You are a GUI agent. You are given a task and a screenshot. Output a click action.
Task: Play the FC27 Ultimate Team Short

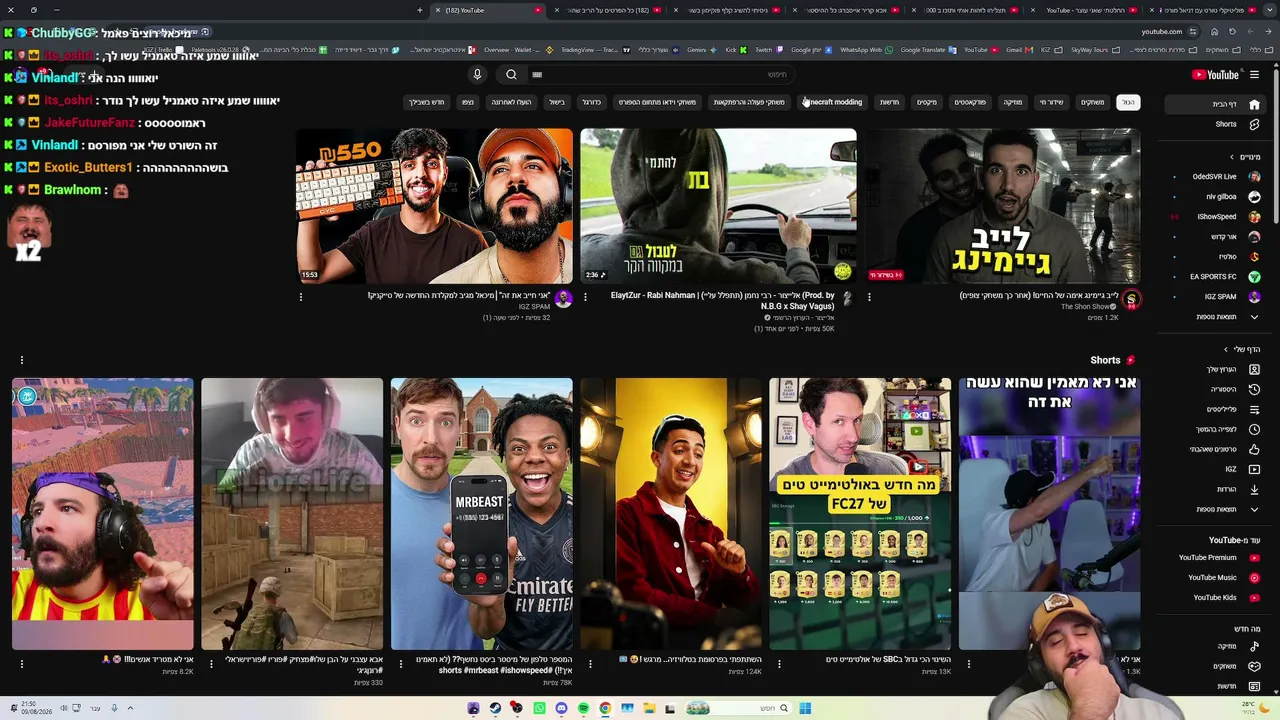coord(860,514)
